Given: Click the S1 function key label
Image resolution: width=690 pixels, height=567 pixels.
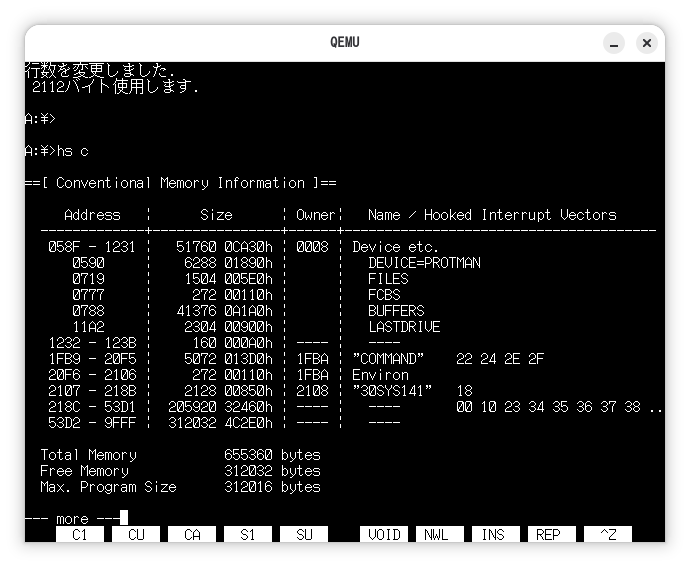Looking at the screenshot, I should 248,534.
